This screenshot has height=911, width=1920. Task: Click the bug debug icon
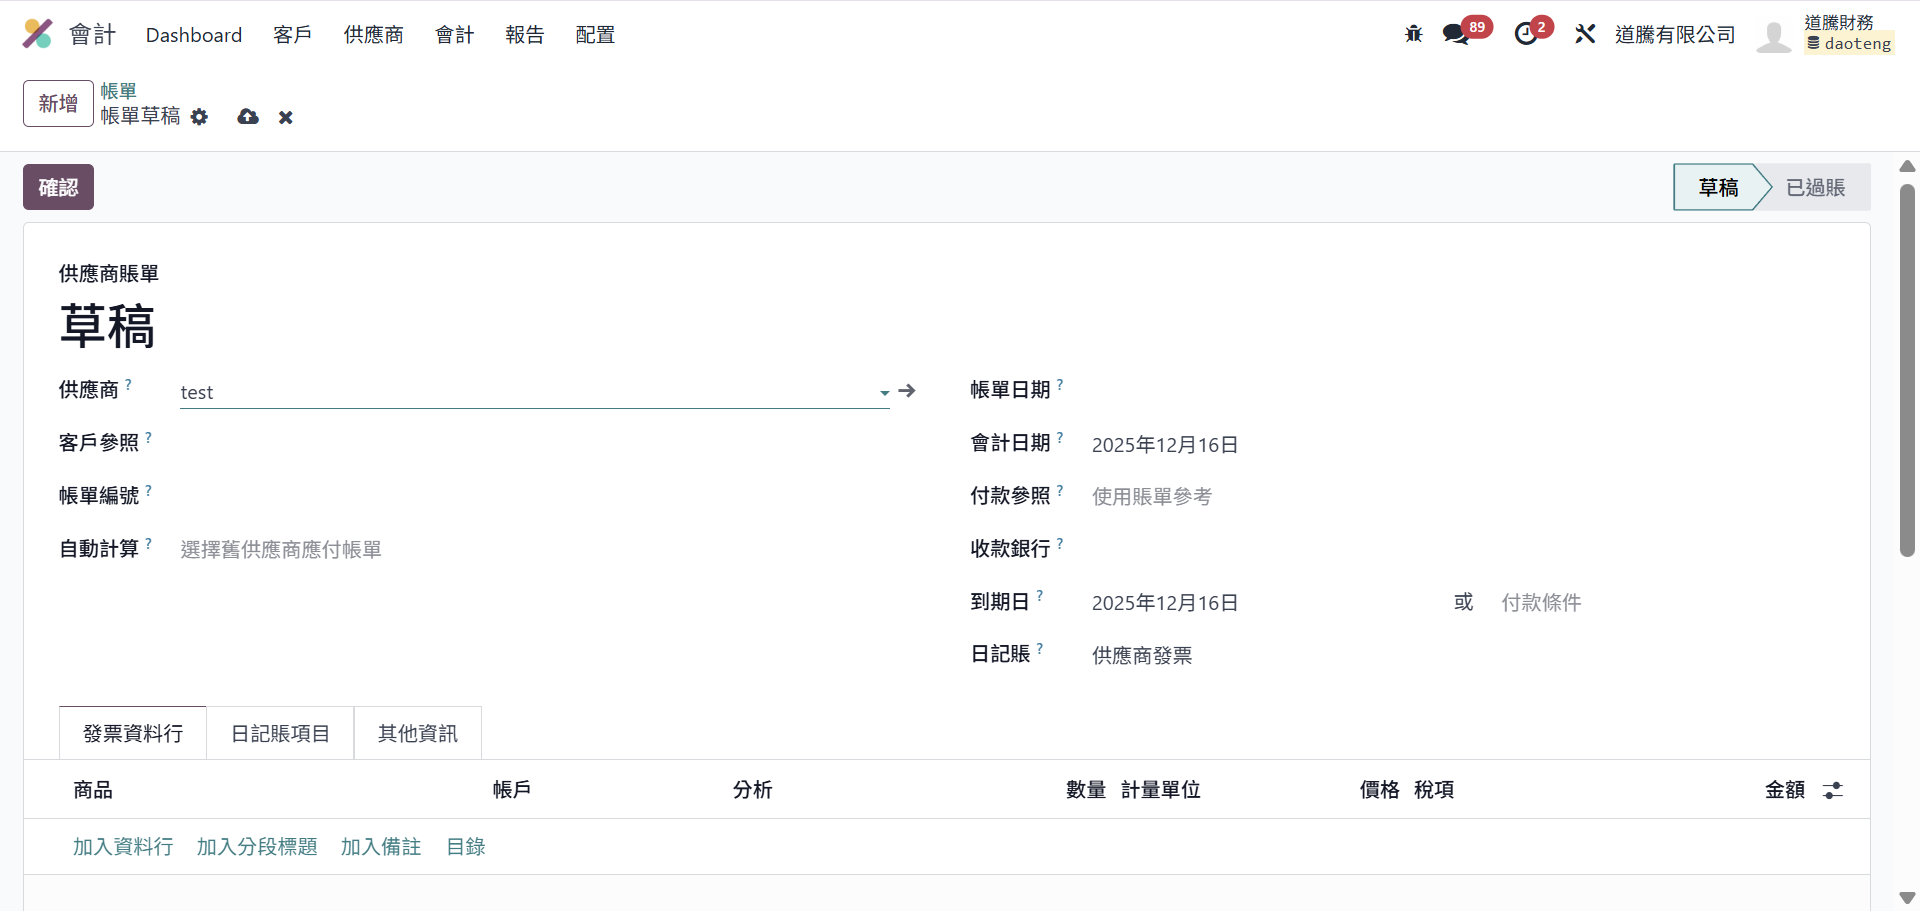[1413, 34]
